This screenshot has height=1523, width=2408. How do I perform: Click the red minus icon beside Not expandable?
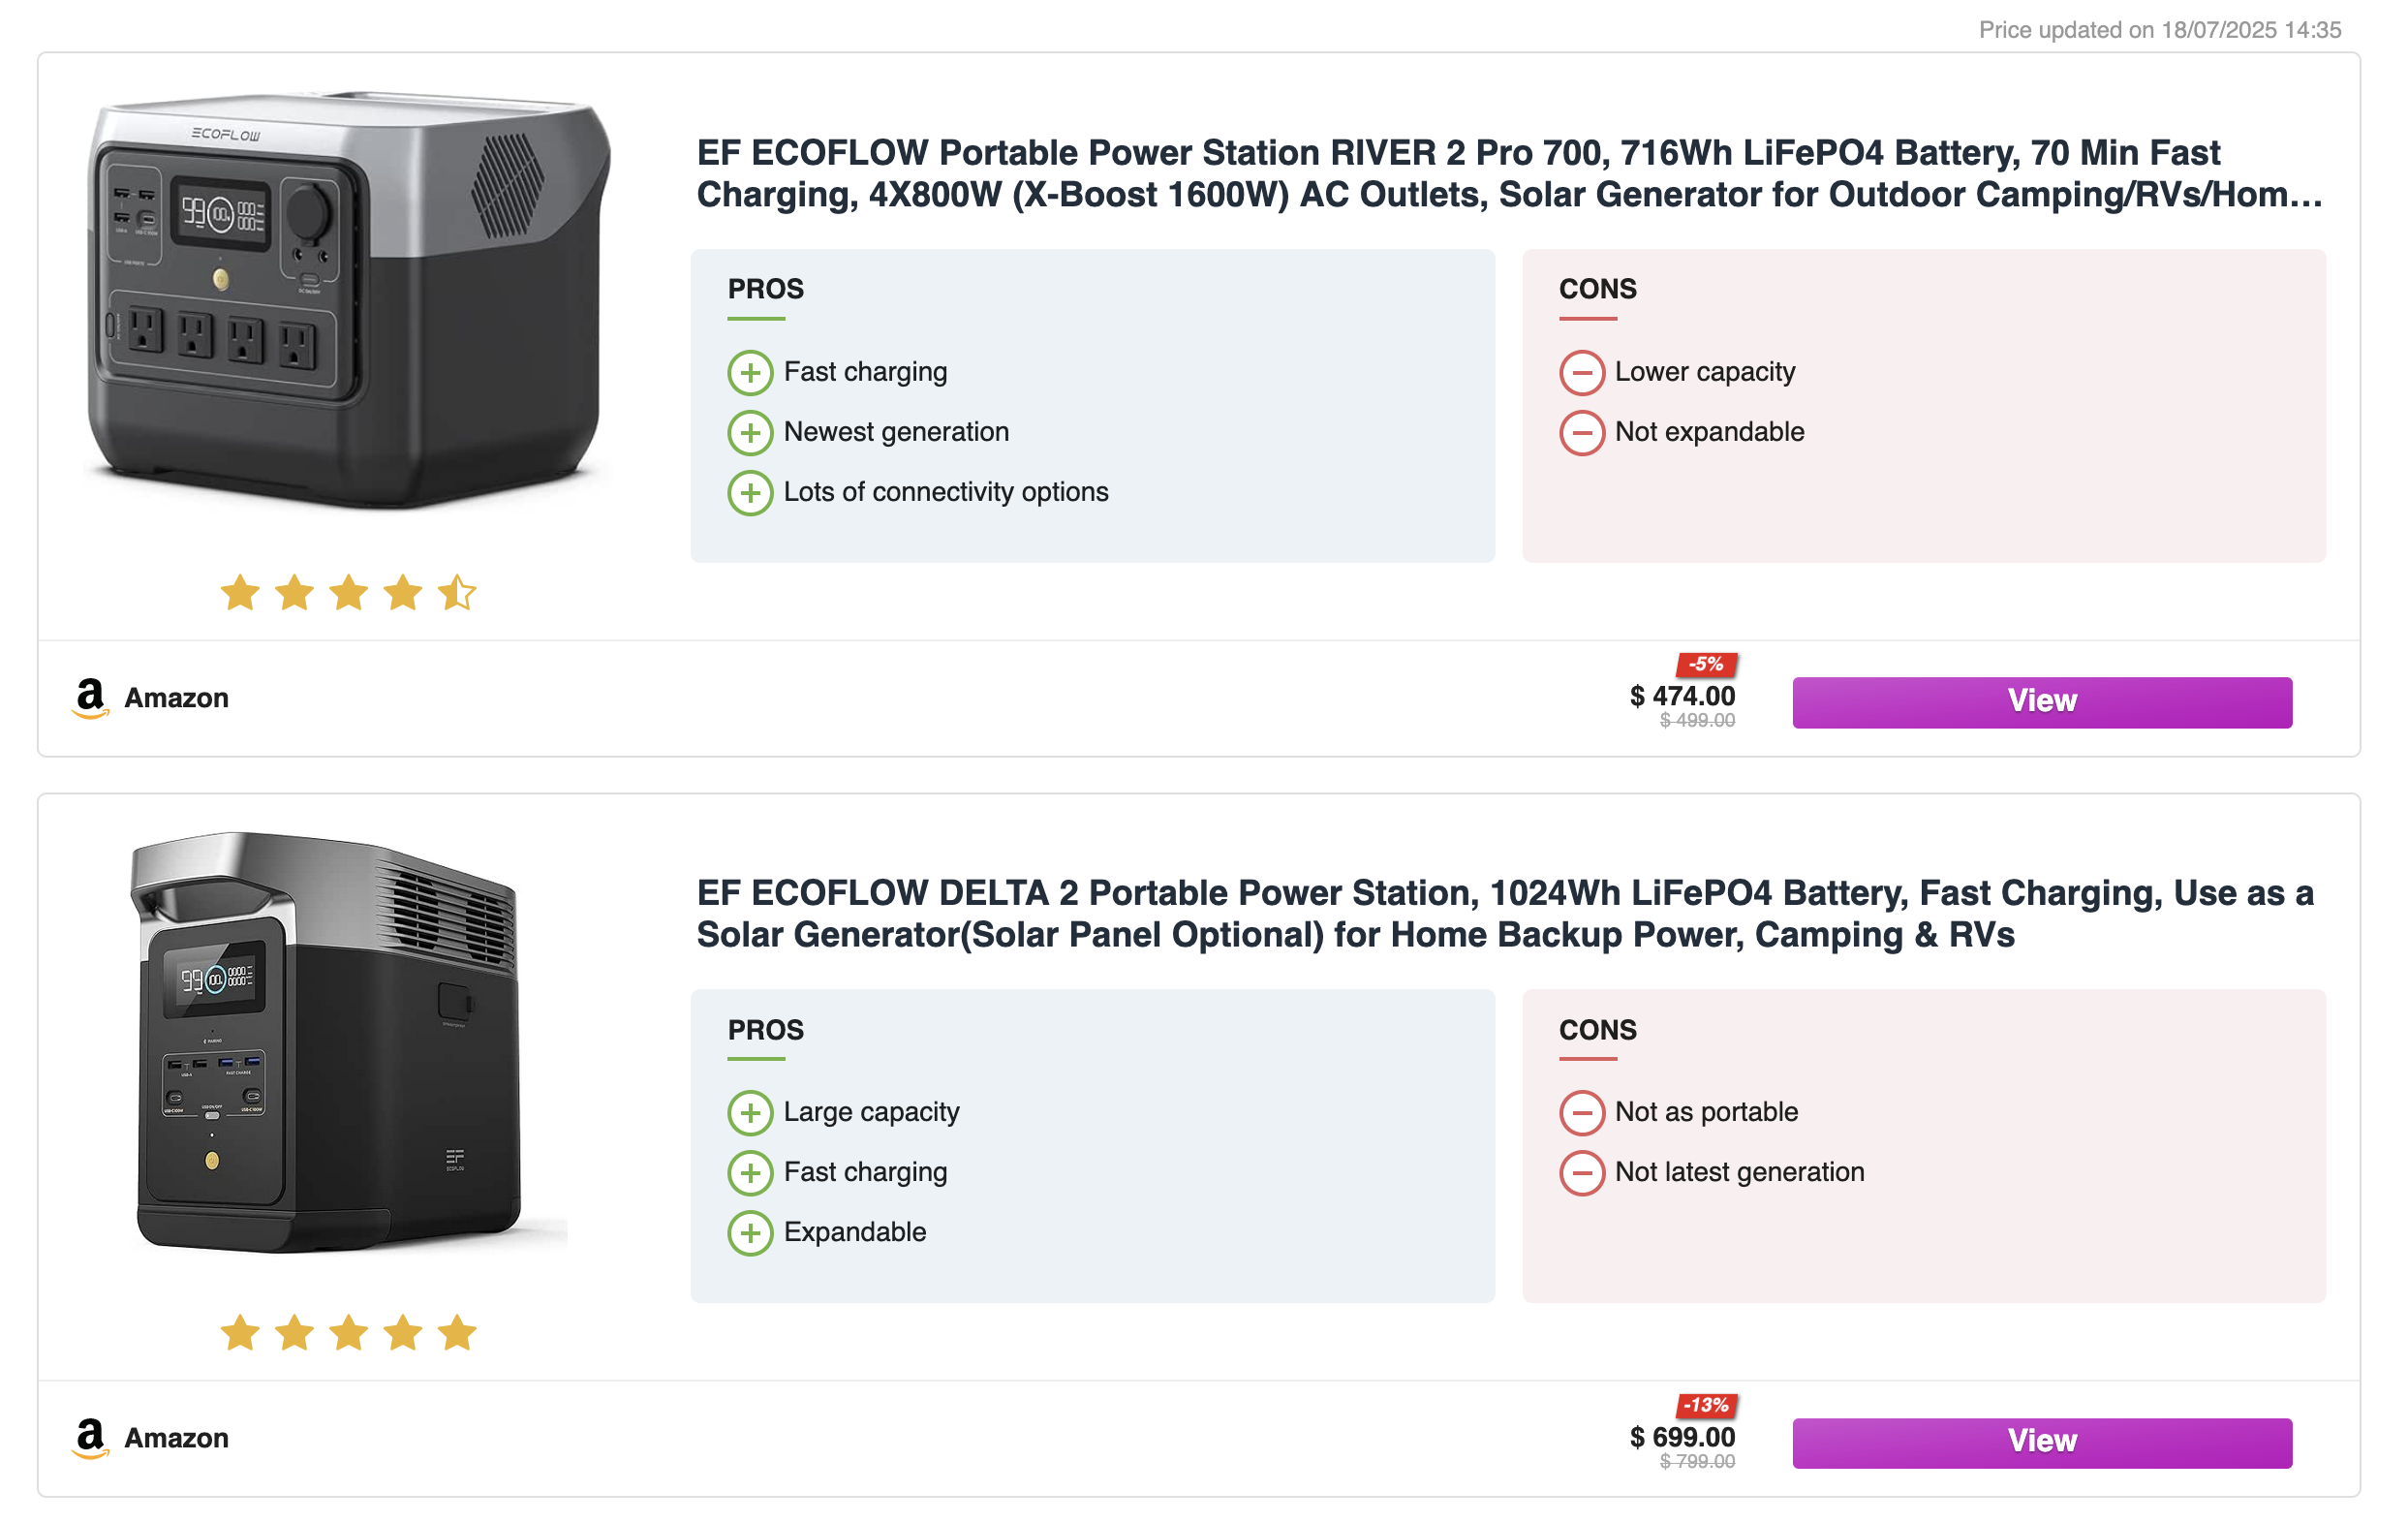1582,433
